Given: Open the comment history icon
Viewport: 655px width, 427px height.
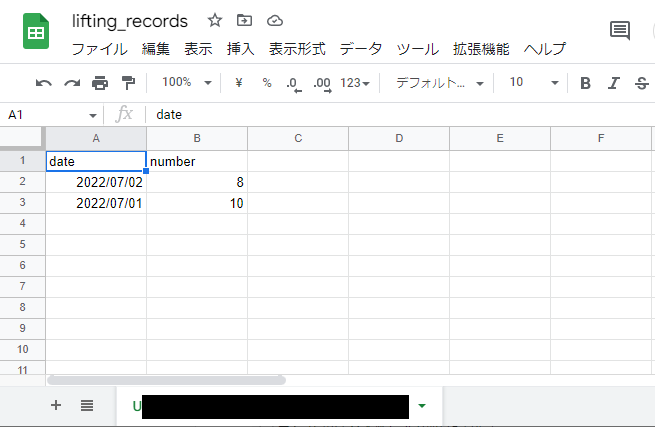Looking at the screenshot, I should [x=620, y=30].
